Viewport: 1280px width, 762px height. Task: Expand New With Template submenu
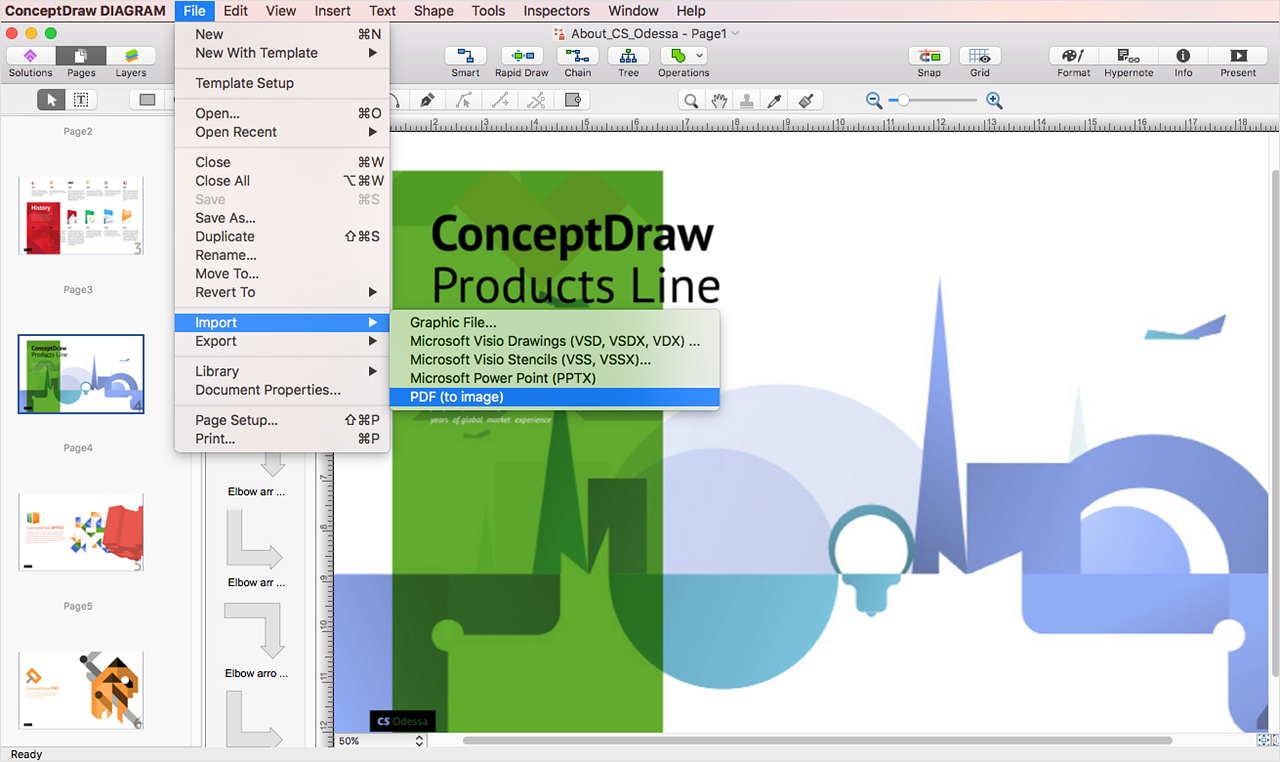click(282, 53)
